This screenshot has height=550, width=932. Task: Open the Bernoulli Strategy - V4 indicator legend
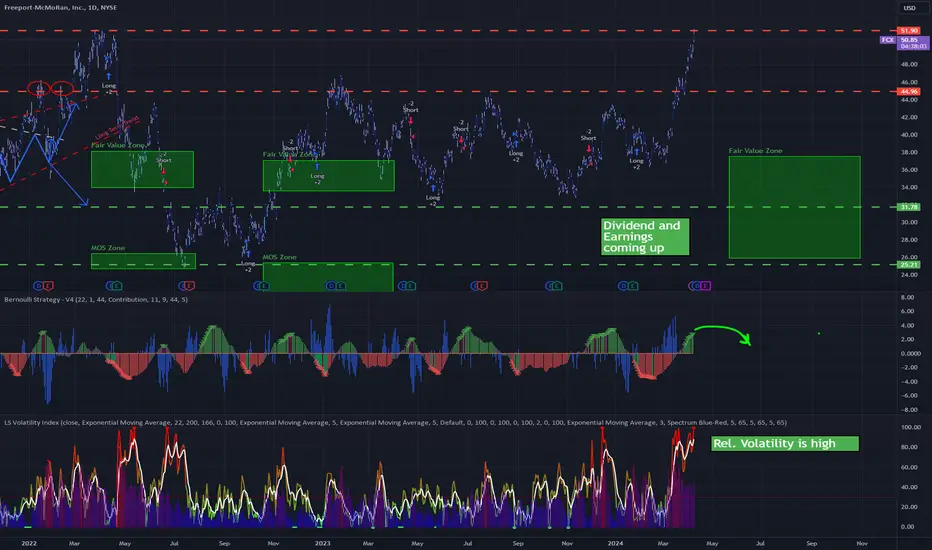96,299
